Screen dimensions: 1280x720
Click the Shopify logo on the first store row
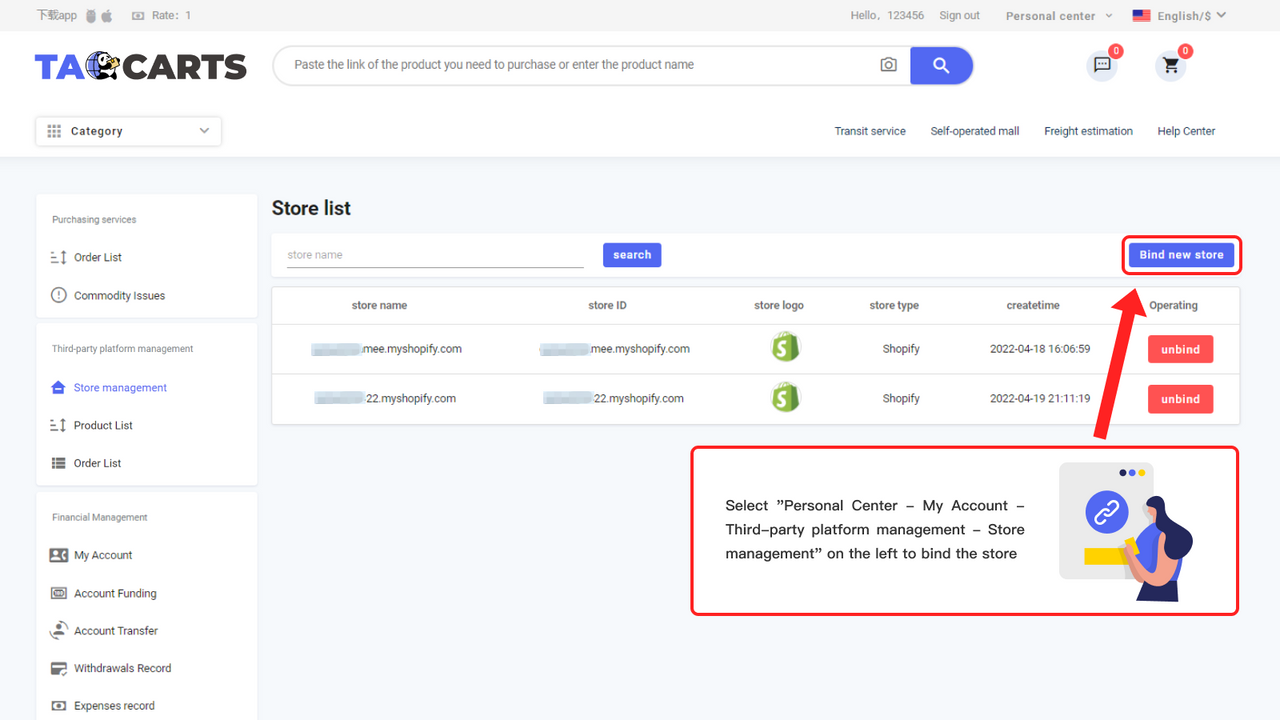pyautogui.click(x=785, y=347)
